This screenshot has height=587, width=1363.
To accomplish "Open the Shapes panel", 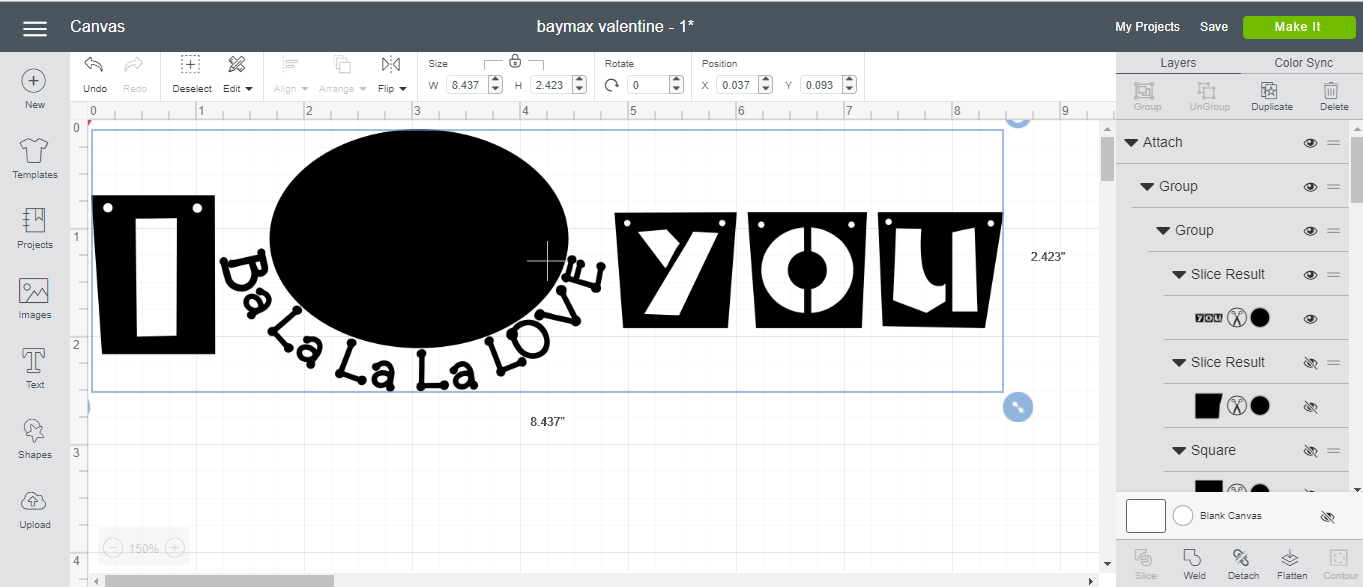I will [34, 439].
